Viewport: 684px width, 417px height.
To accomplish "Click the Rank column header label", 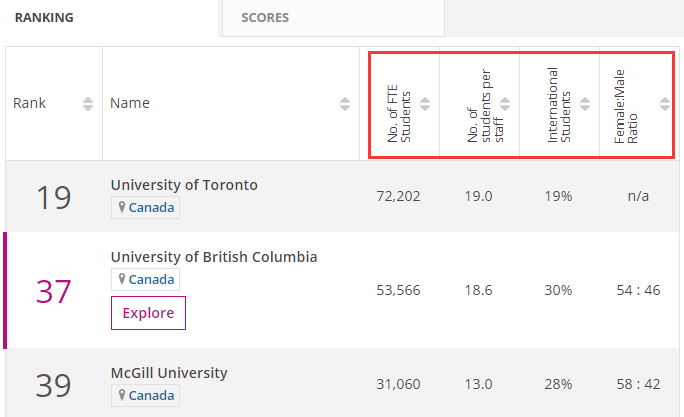I will point(29,103).
